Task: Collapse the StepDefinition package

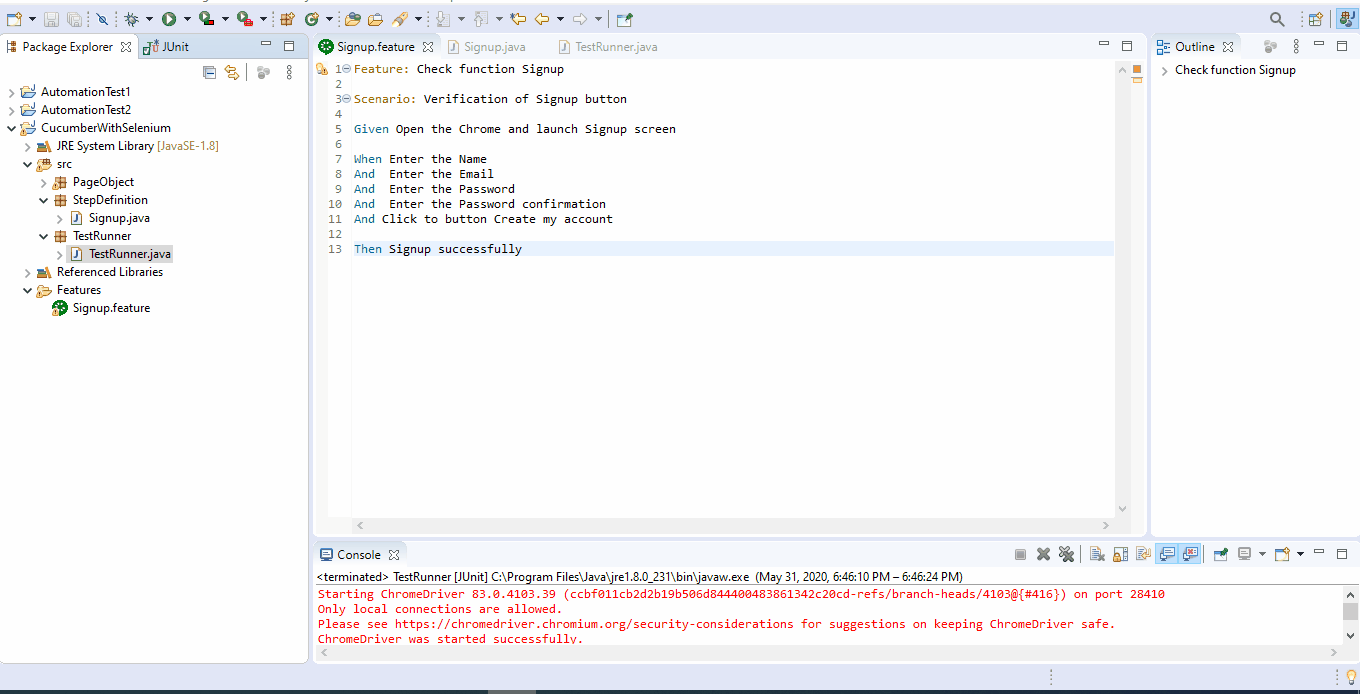Action: click(x=43, y=200)
